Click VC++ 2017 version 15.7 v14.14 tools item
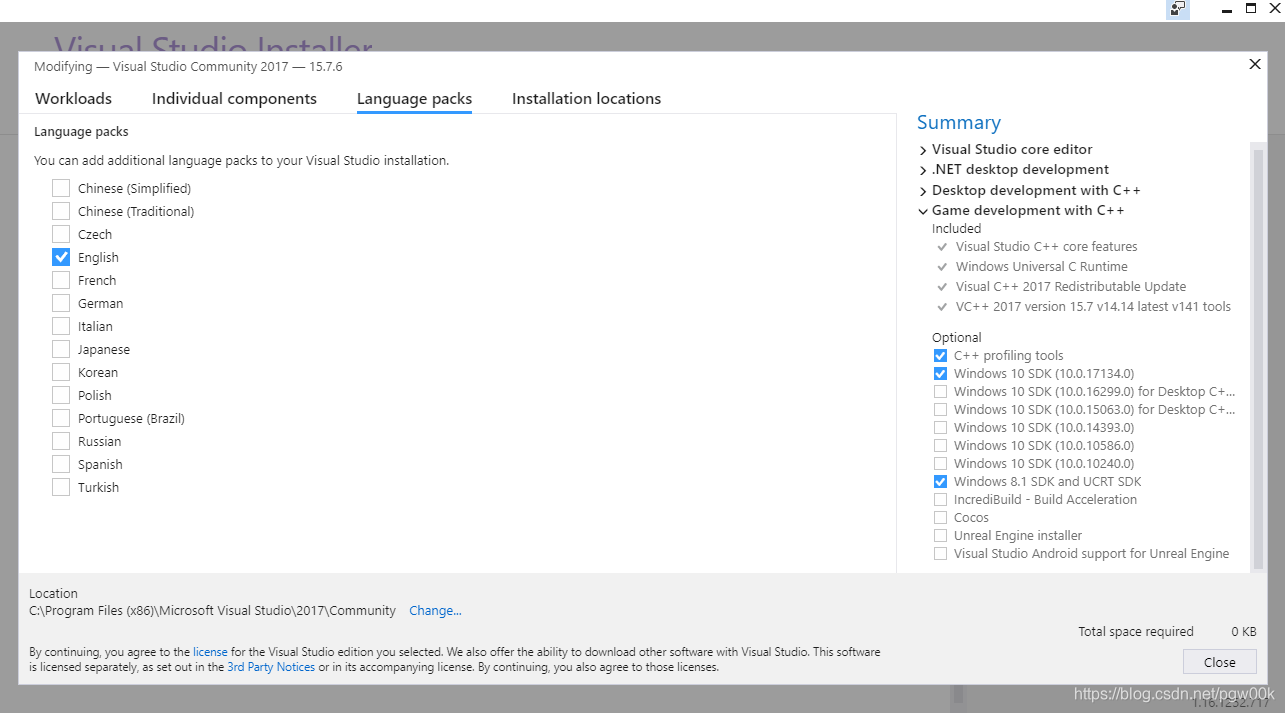Screen dimensions: 1285x713 pos(1093,306)
